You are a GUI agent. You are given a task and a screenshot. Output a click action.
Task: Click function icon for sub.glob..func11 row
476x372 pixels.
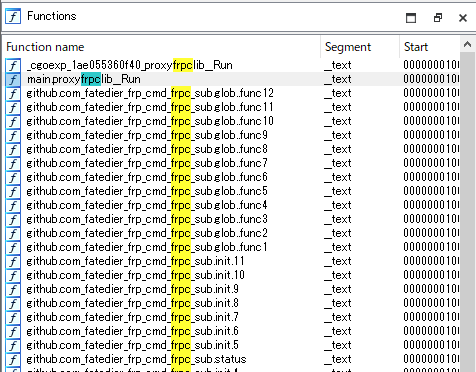tap(13, 107)
